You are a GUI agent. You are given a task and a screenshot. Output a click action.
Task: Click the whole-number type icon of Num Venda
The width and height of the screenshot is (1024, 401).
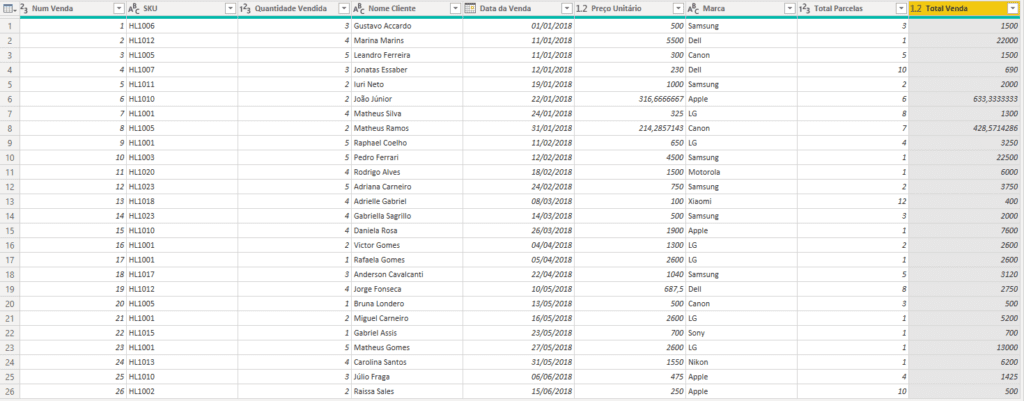24,8
